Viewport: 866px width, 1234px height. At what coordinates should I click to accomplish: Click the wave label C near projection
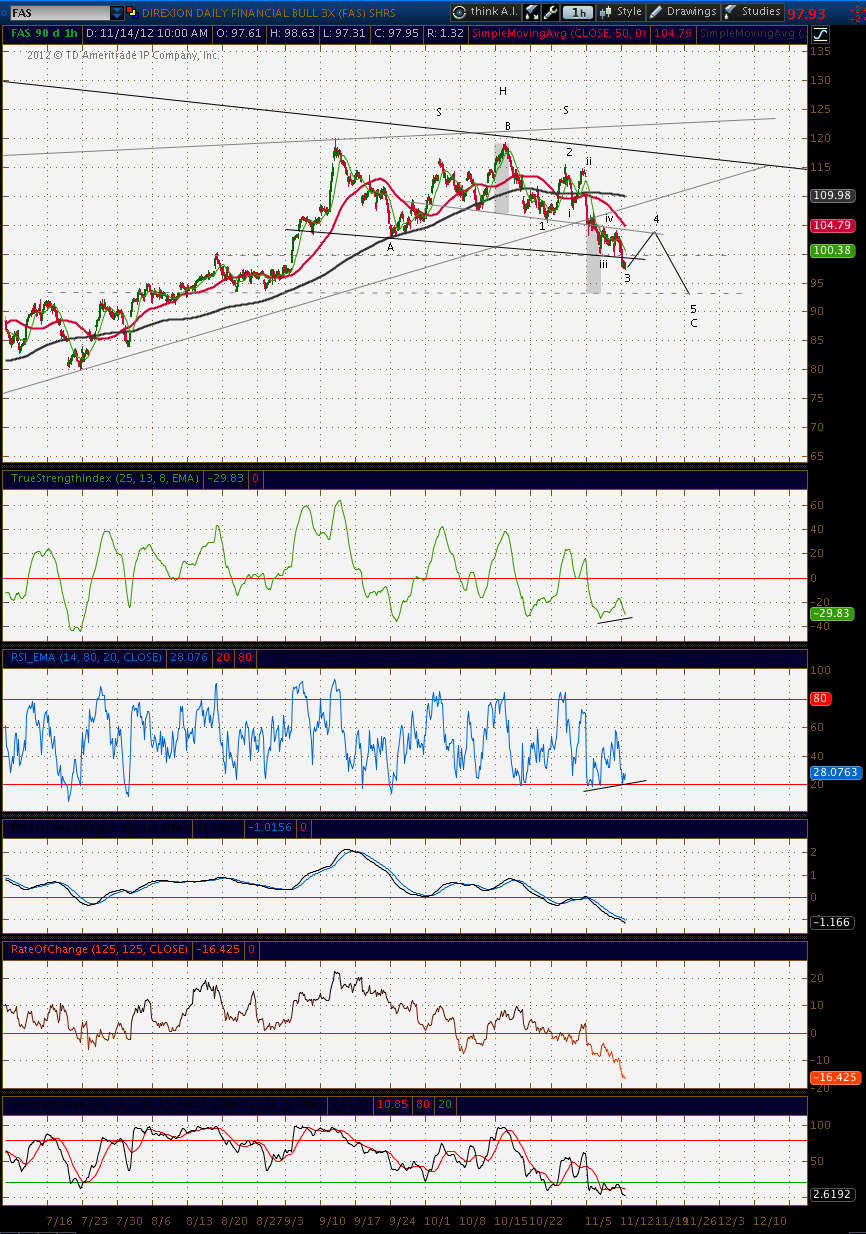coord(694,323)
